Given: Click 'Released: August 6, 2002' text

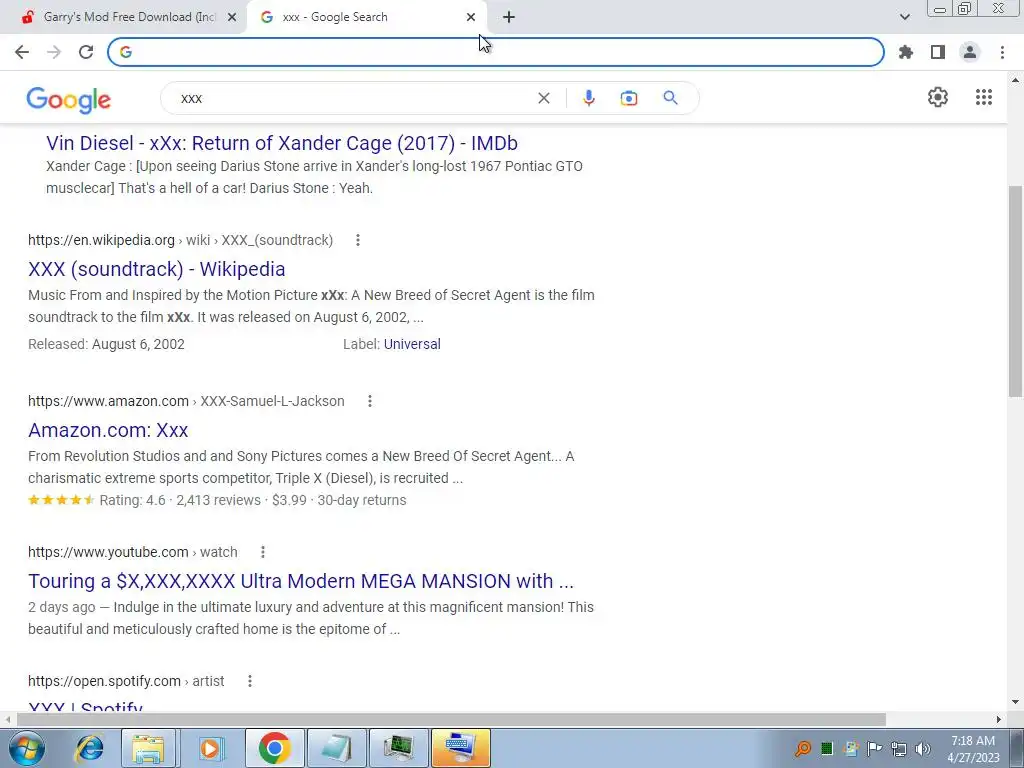Looking at the screenshot, I should [x=106, y=344].
